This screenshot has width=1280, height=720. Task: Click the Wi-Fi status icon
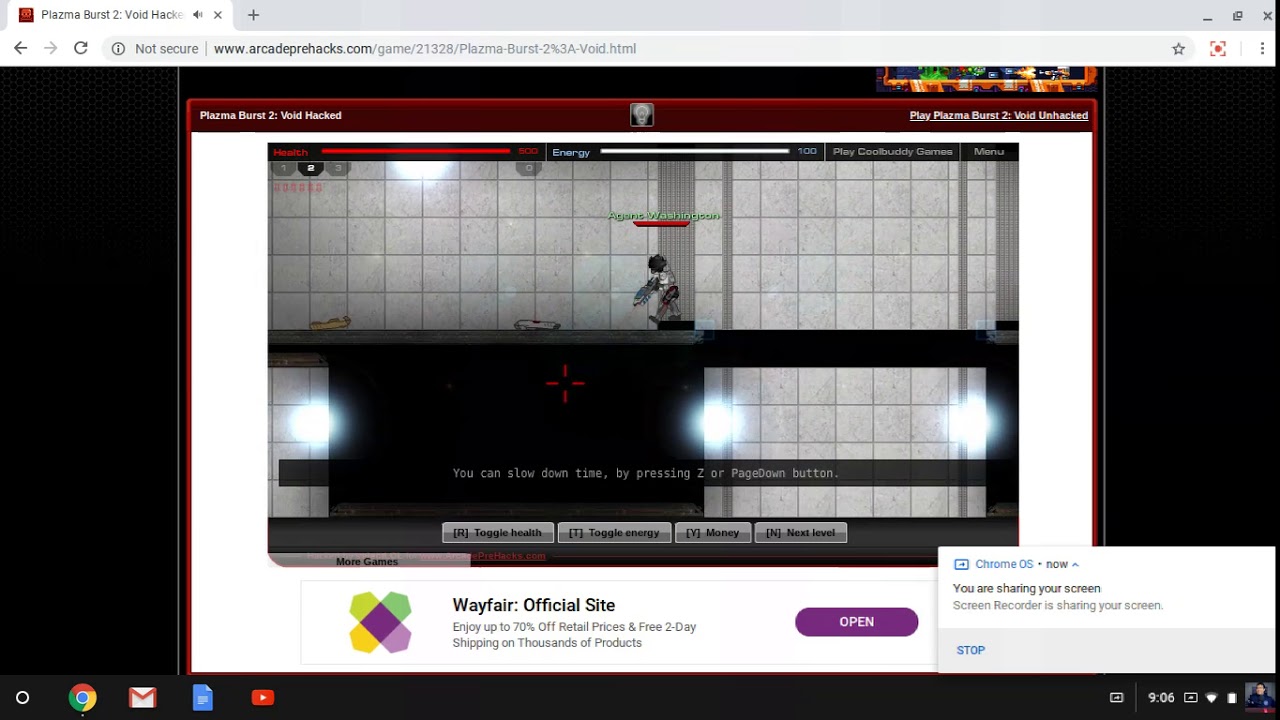coord(1211,697)
